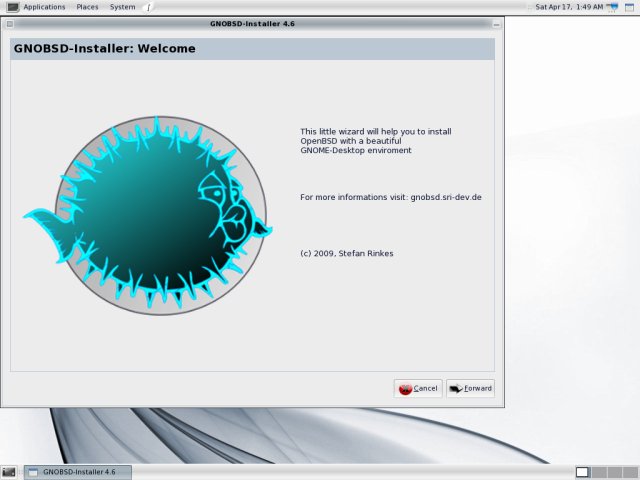Viewport: 640px width, 480px height.
Task: Click the 'GNOBSD-Installer: Welcome' heading
Action: [104, 49]
